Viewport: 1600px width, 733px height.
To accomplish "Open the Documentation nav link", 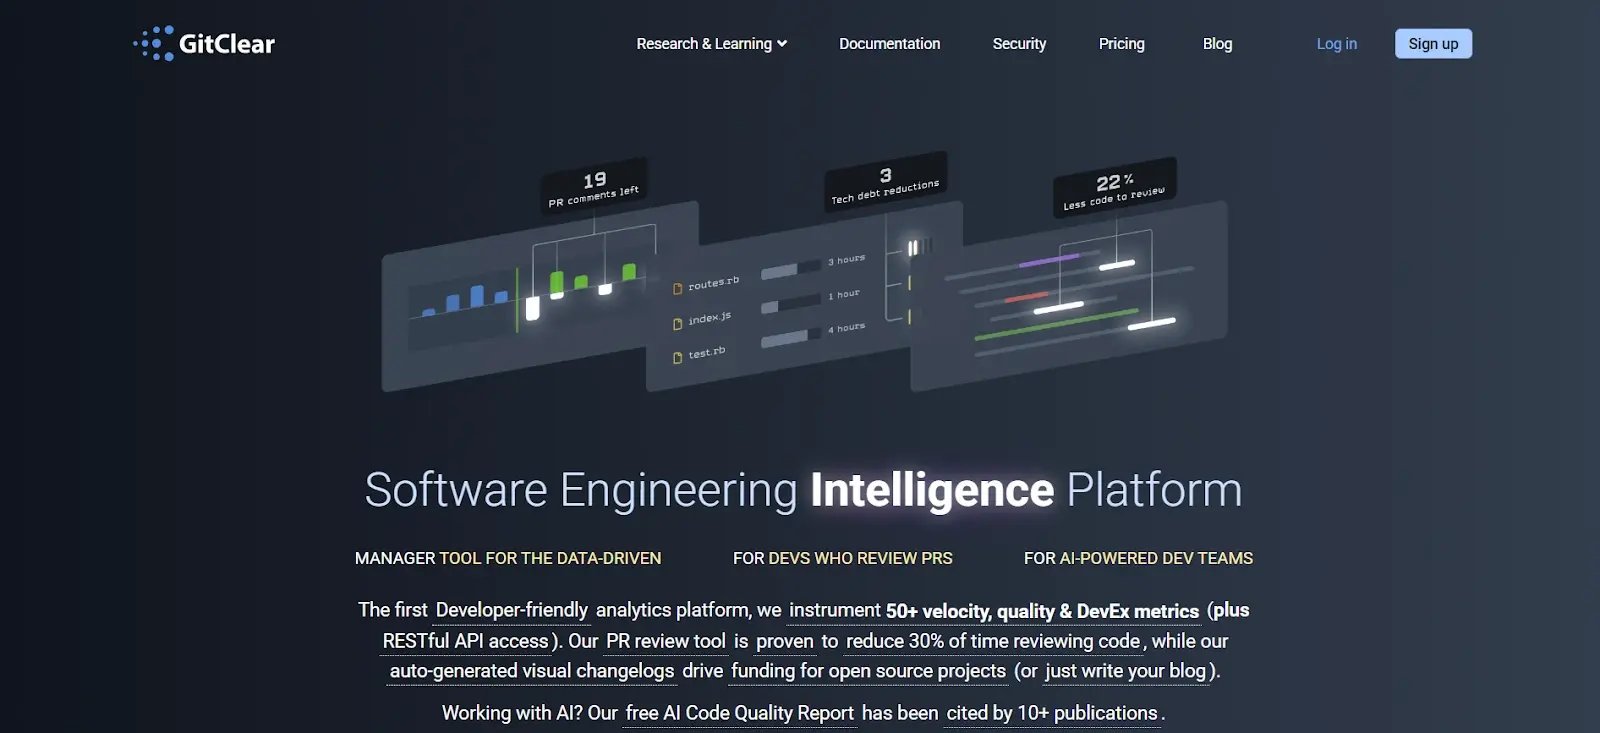I will point(889,44).
